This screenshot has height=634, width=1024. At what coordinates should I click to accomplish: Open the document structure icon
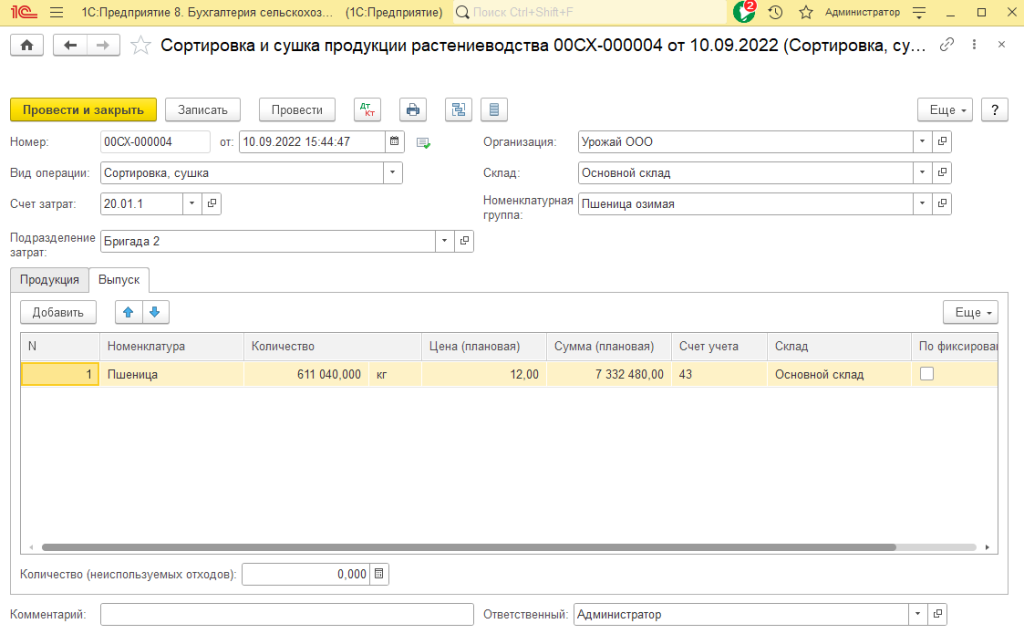coord(459,110)
